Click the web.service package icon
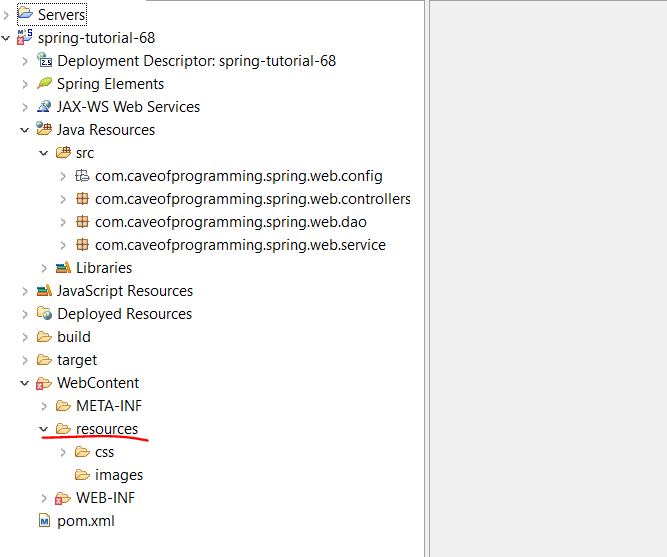The image size is (667, 557). [x=83, y=244]
